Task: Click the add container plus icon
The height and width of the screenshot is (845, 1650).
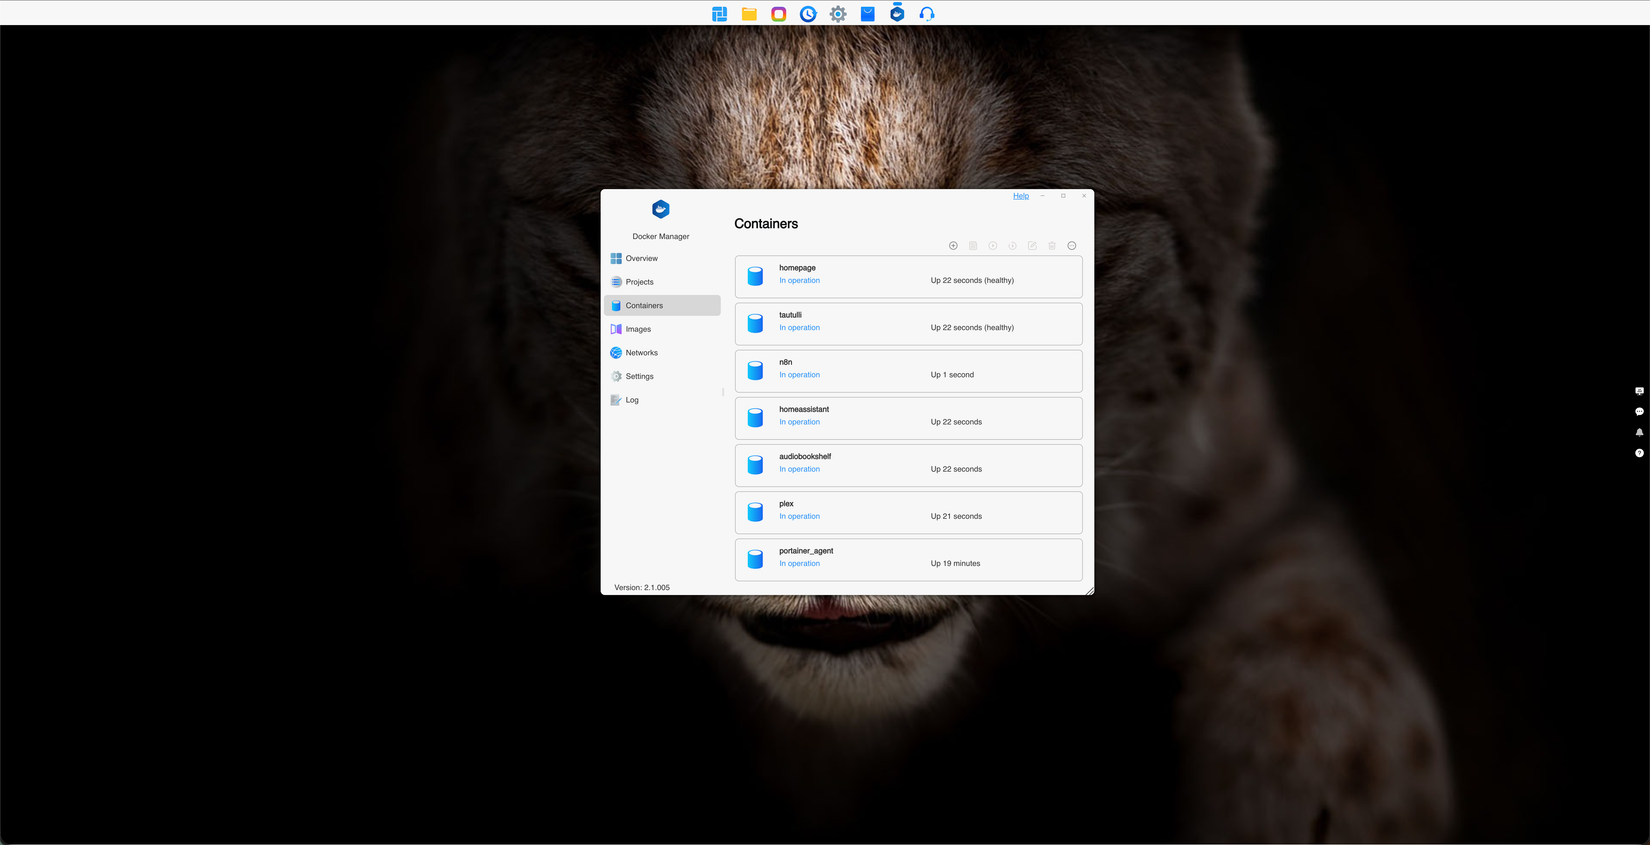Action: [x=953, y=246]
